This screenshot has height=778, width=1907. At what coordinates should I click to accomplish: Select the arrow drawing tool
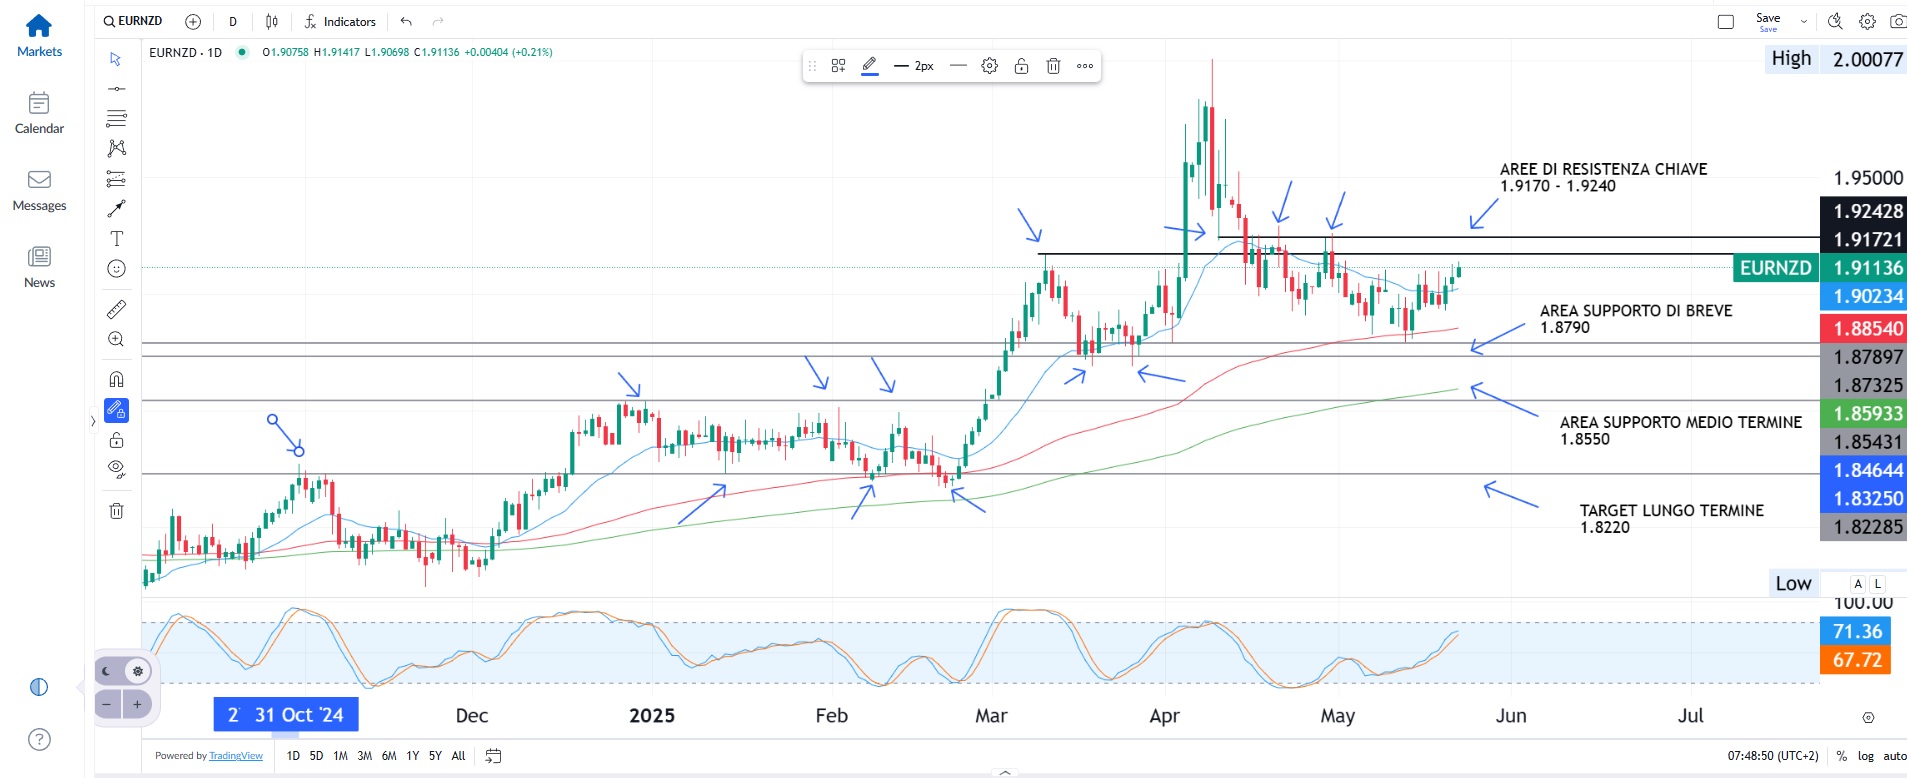(116, 209)
